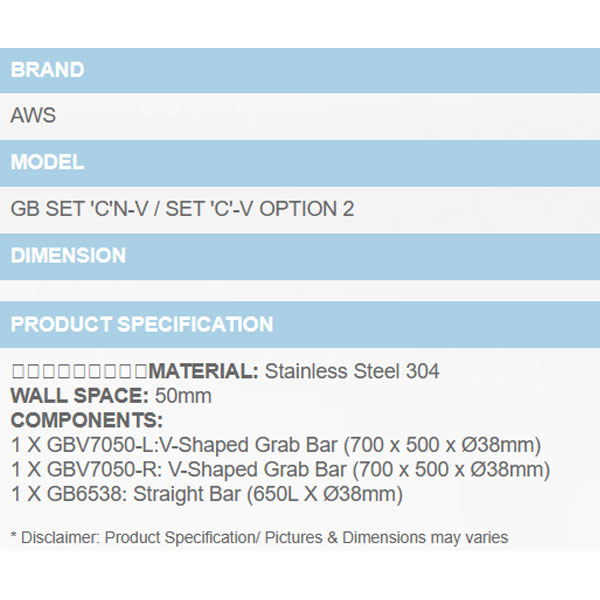Click the Disclaimer note at bottom
Image resolution: width=600 pixels, height=600 pixels.
259,538
